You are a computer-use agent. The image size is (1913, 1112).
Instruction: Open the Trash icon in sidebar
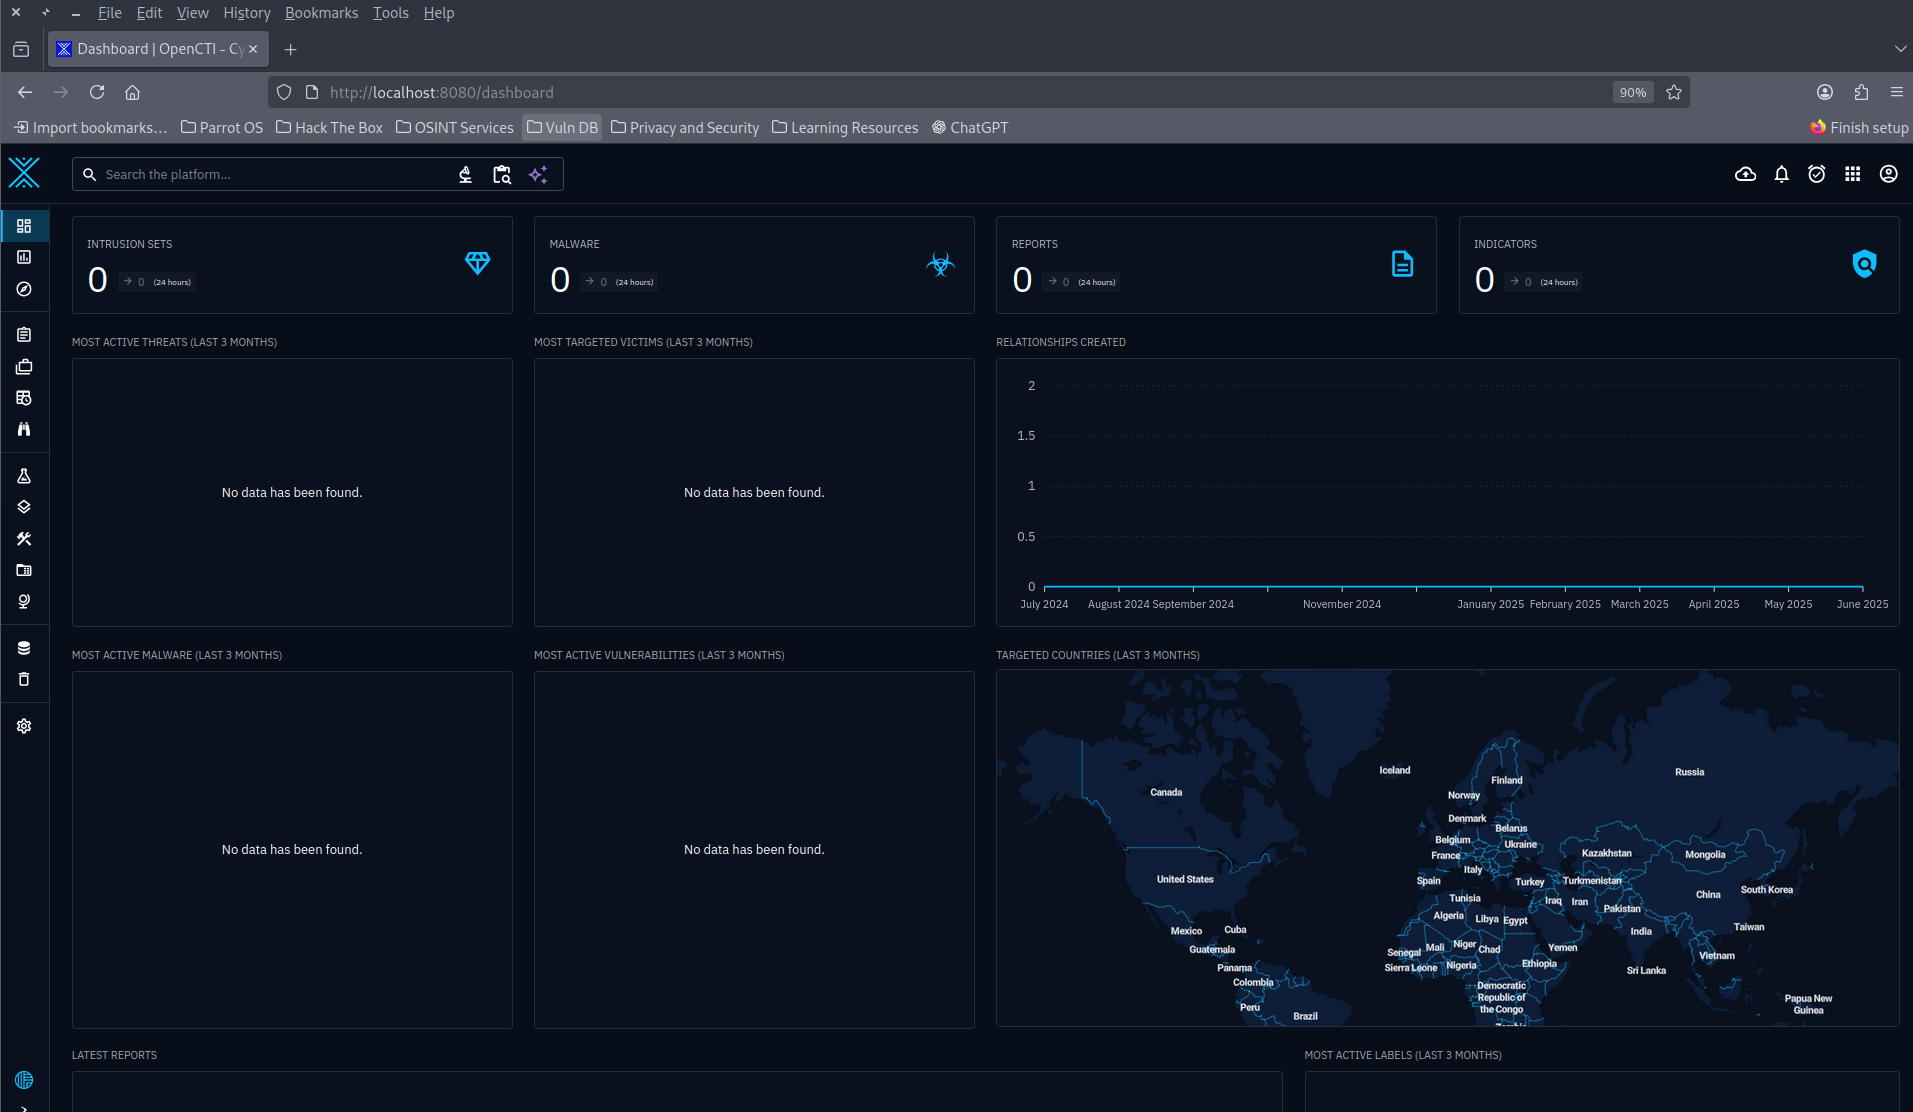click(24, 679)
